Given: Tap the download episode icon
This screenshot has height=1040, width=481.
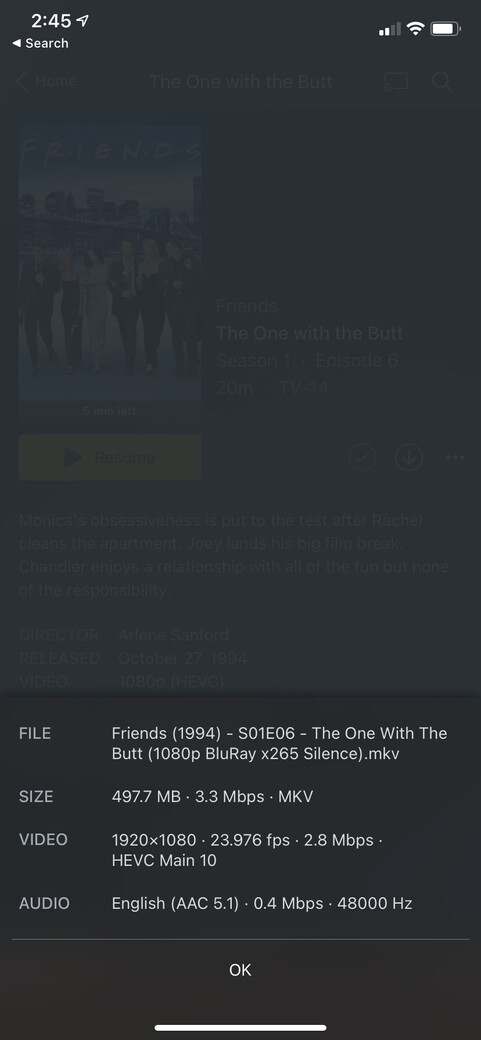Looking at the screenshot, I should pos(409,457).
